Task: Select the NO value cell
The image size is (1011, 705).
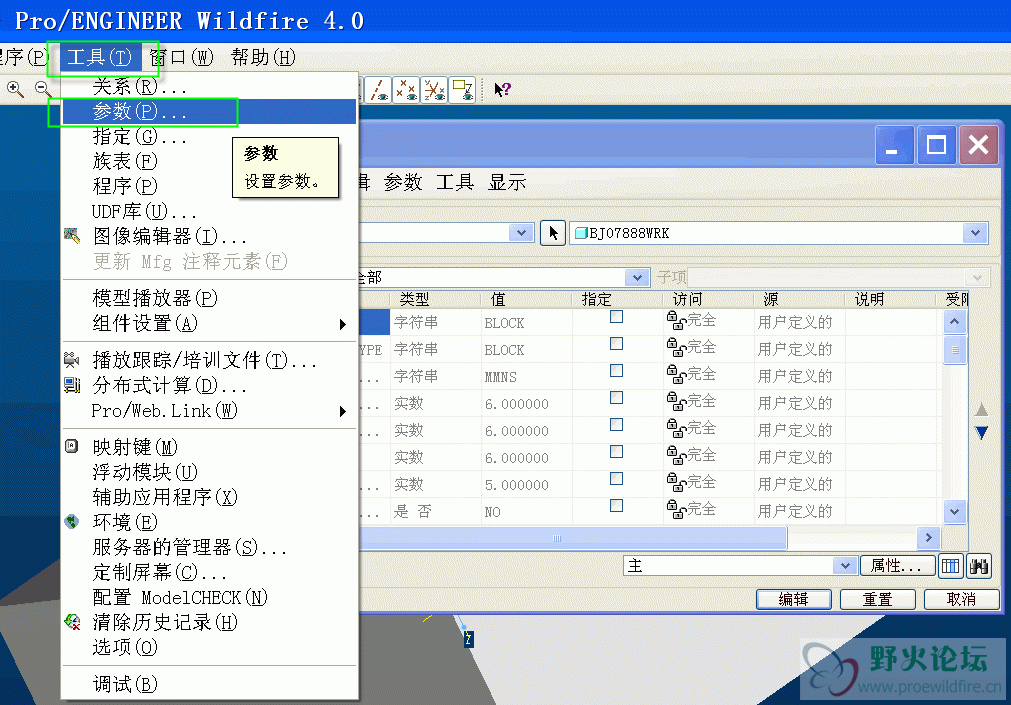Action: click(x=526, y=511)
